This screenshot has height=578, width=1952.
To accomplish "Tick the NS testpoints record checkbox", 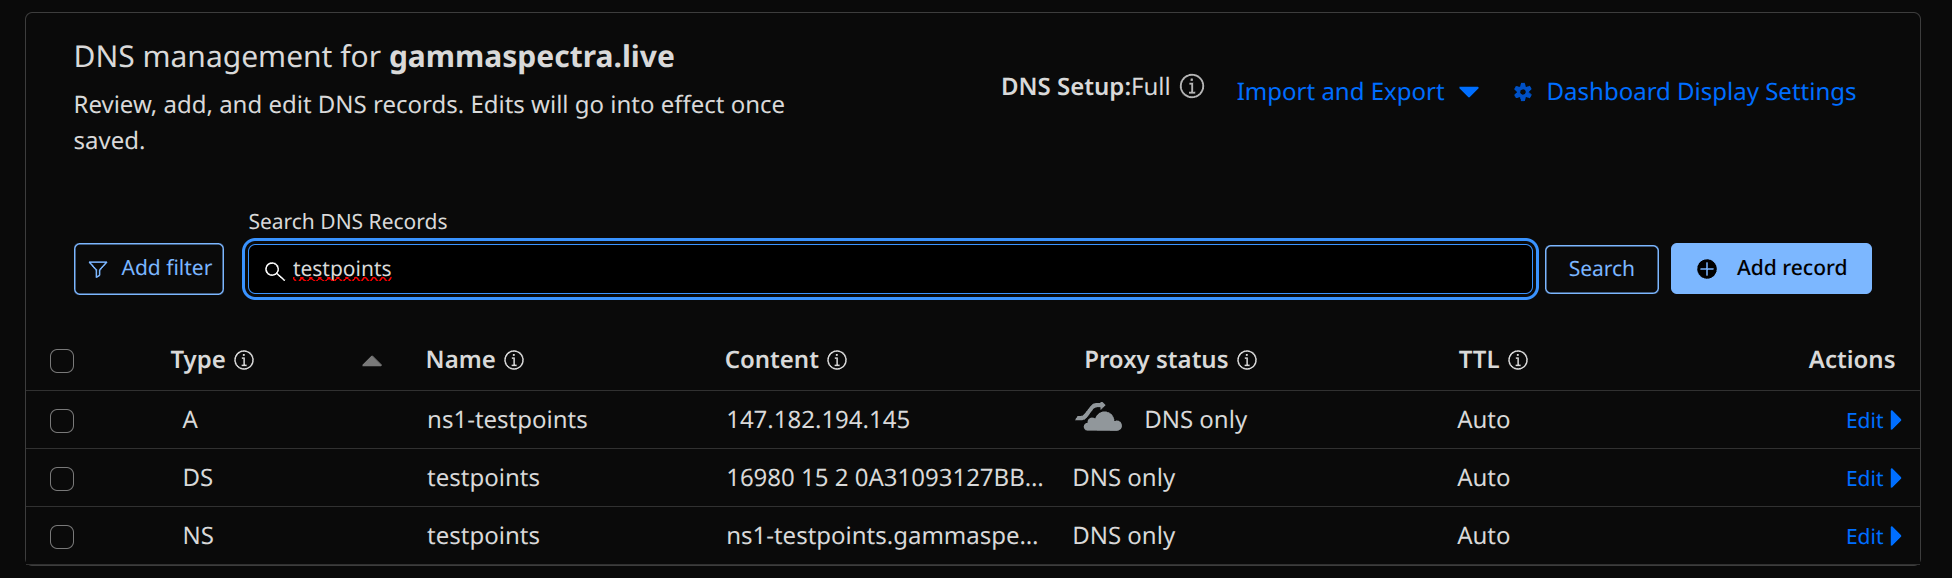I will (x=62, y=537).
